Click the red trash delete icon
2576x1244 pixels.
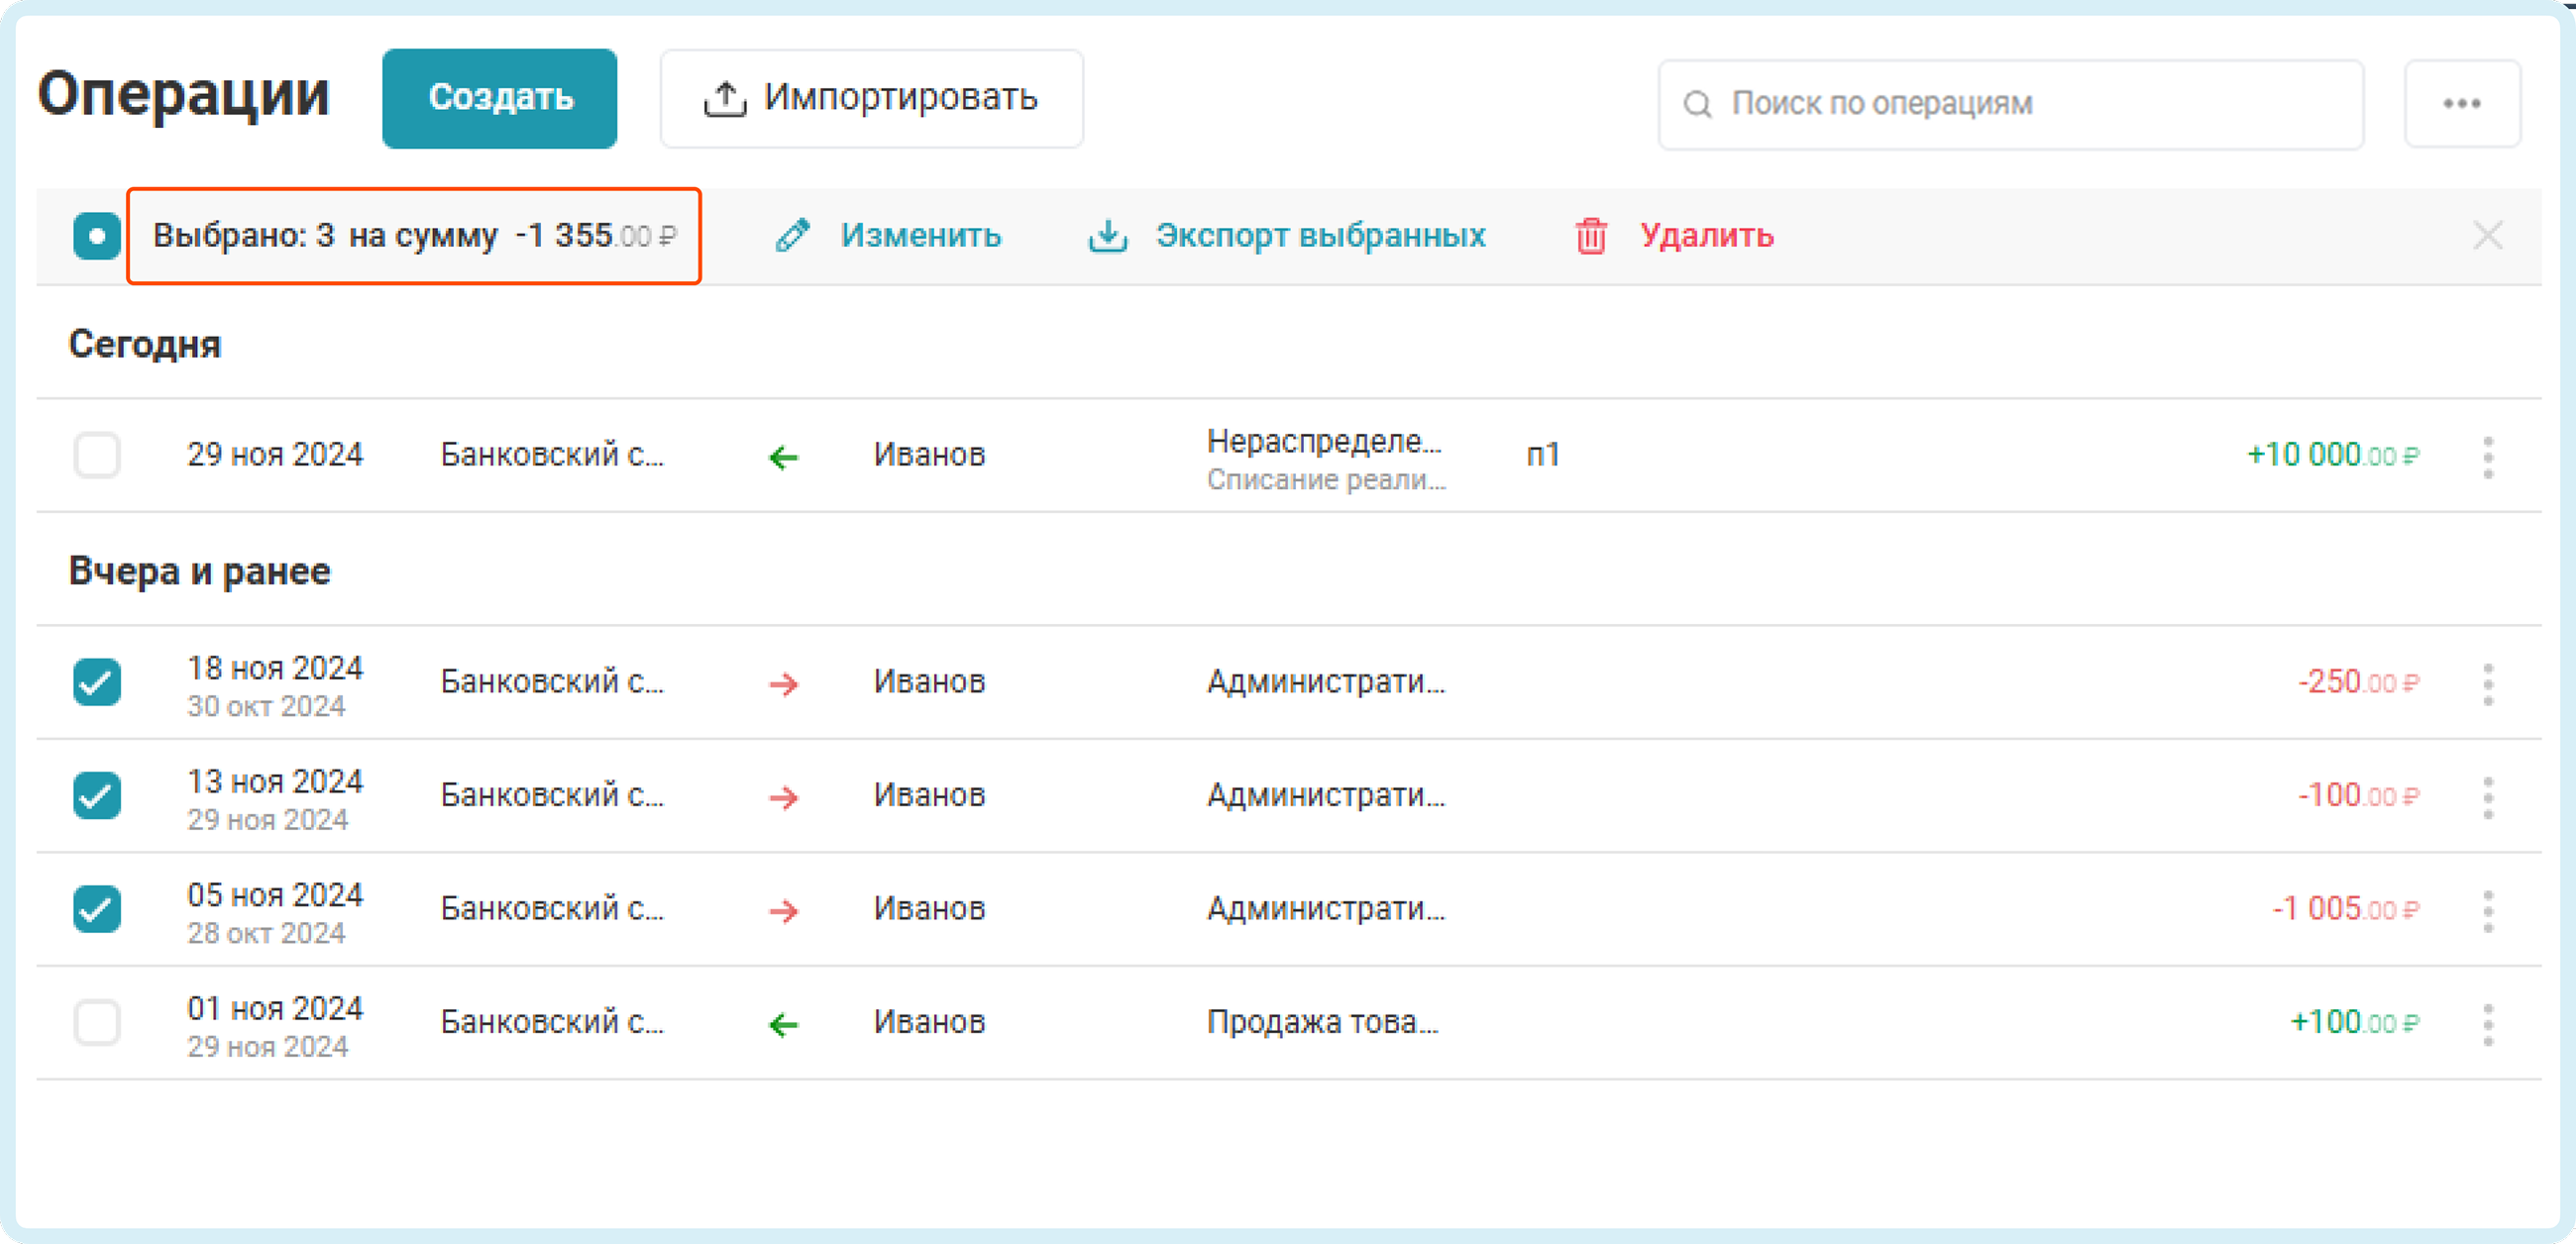pyautogui.click(x=1591, y=236)
